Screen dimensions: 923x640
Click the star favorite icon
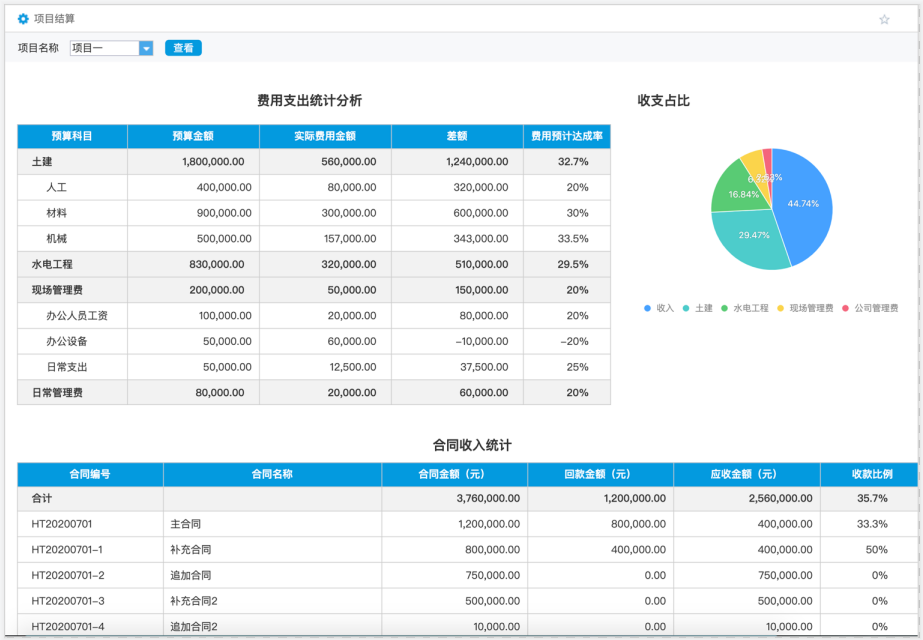click(x=884, y=19)
